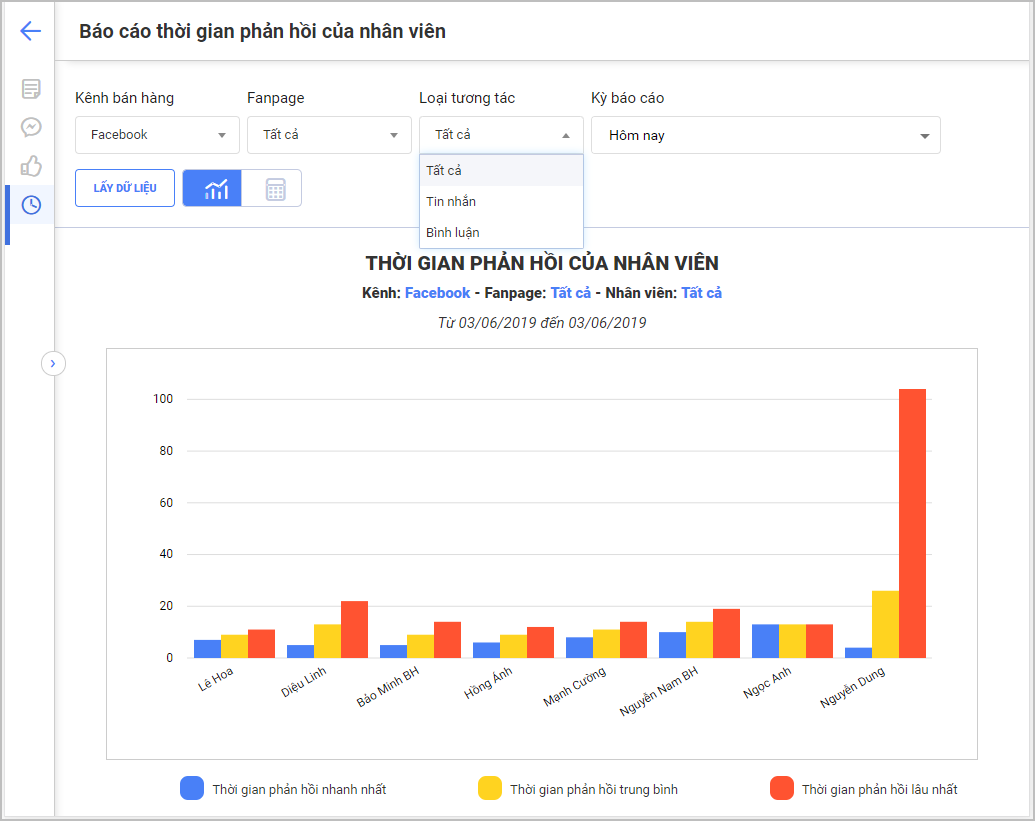
Task: Toggle the blue fastest response legend swatch
Action: click(192, 789)
